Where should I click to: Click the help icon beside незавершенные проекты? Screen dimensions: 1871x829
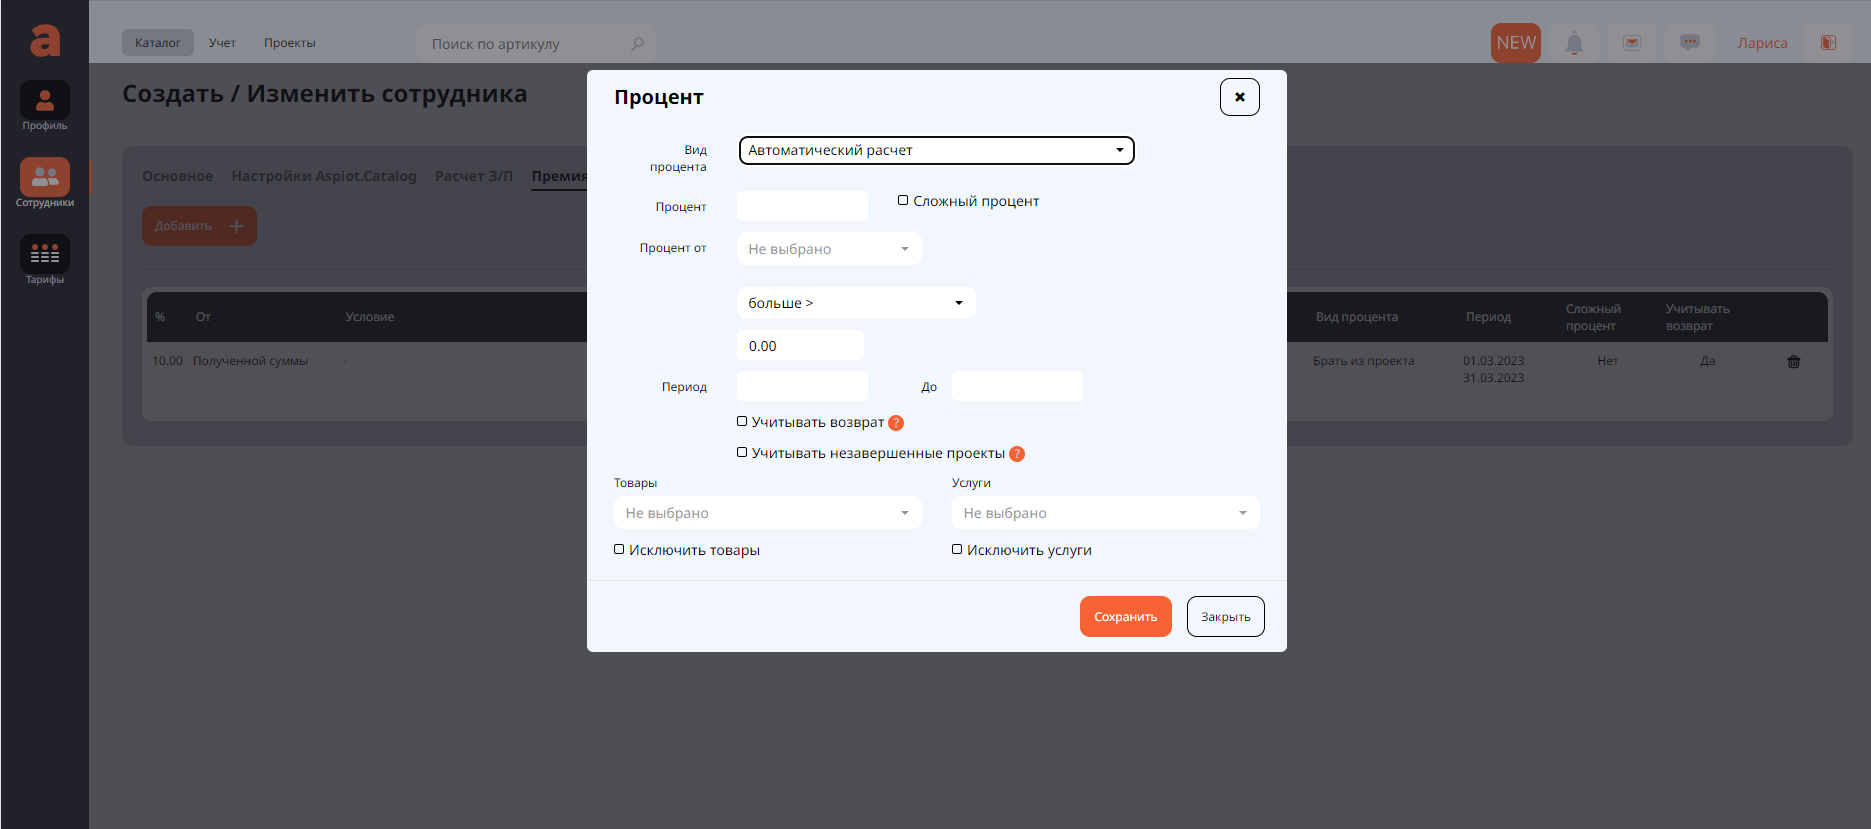pos(1017,454)
